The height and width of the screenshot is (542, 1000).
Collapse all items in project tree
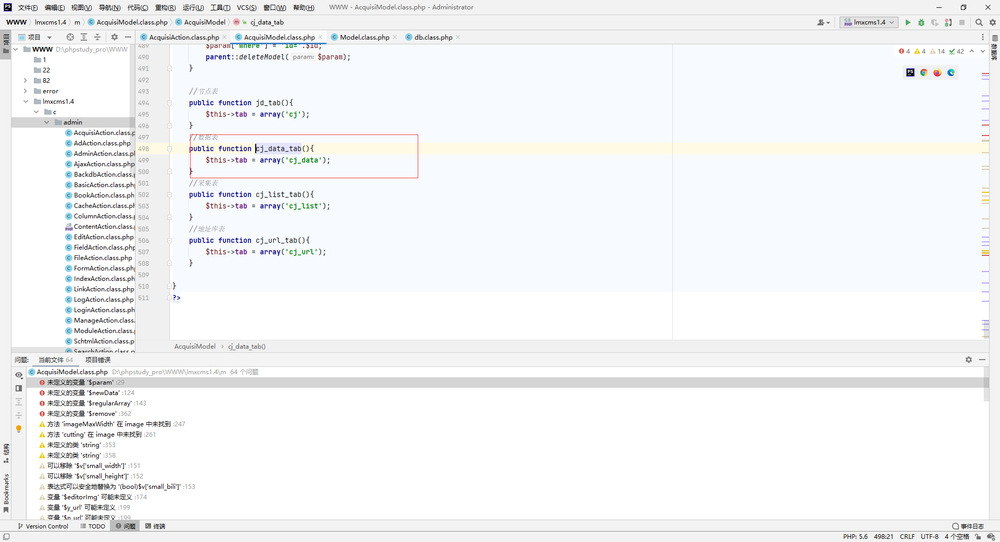pos(97,37)
